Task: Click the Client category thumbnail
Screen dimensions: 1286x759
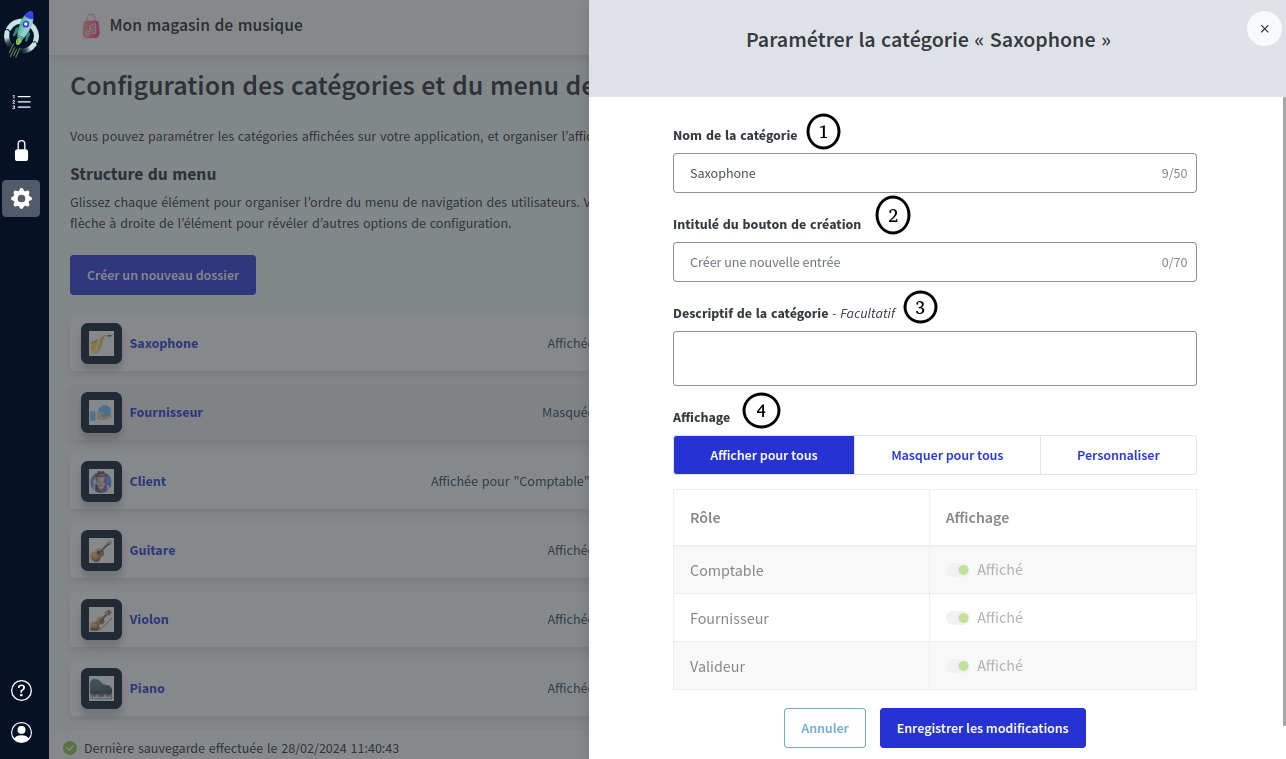Action: click(101, 481)
